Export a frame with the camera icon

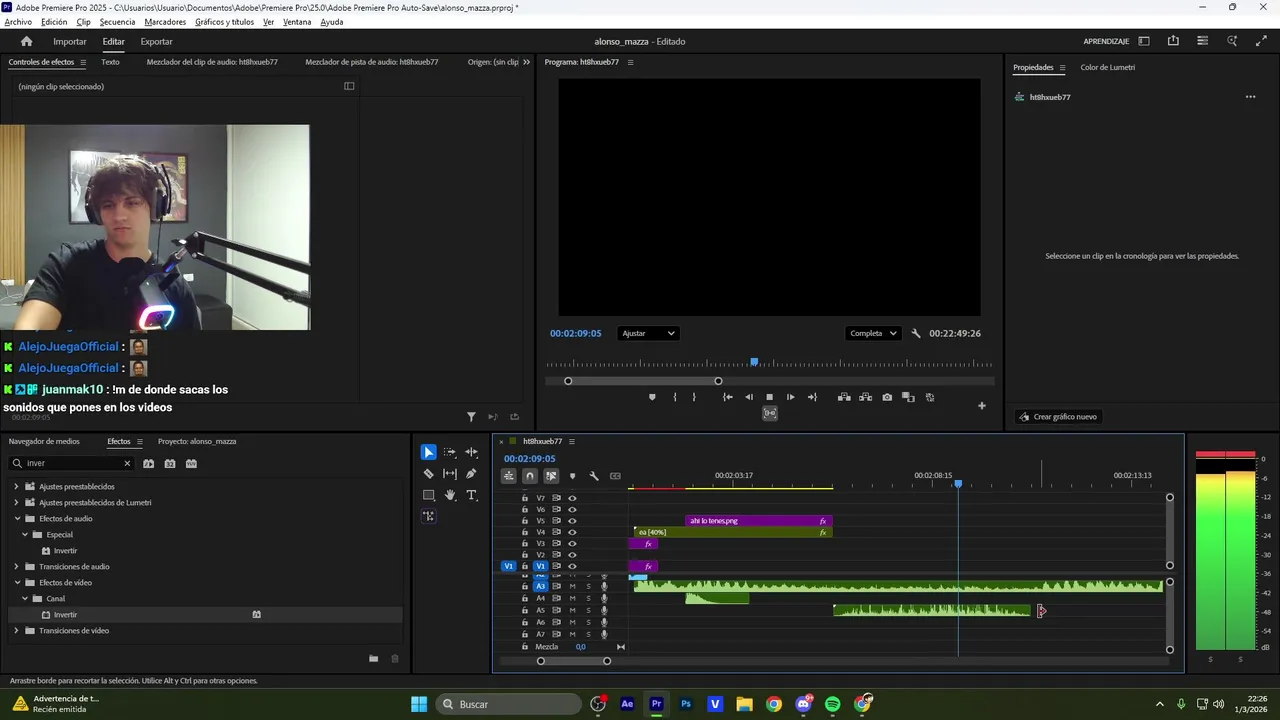pos(887,397)
